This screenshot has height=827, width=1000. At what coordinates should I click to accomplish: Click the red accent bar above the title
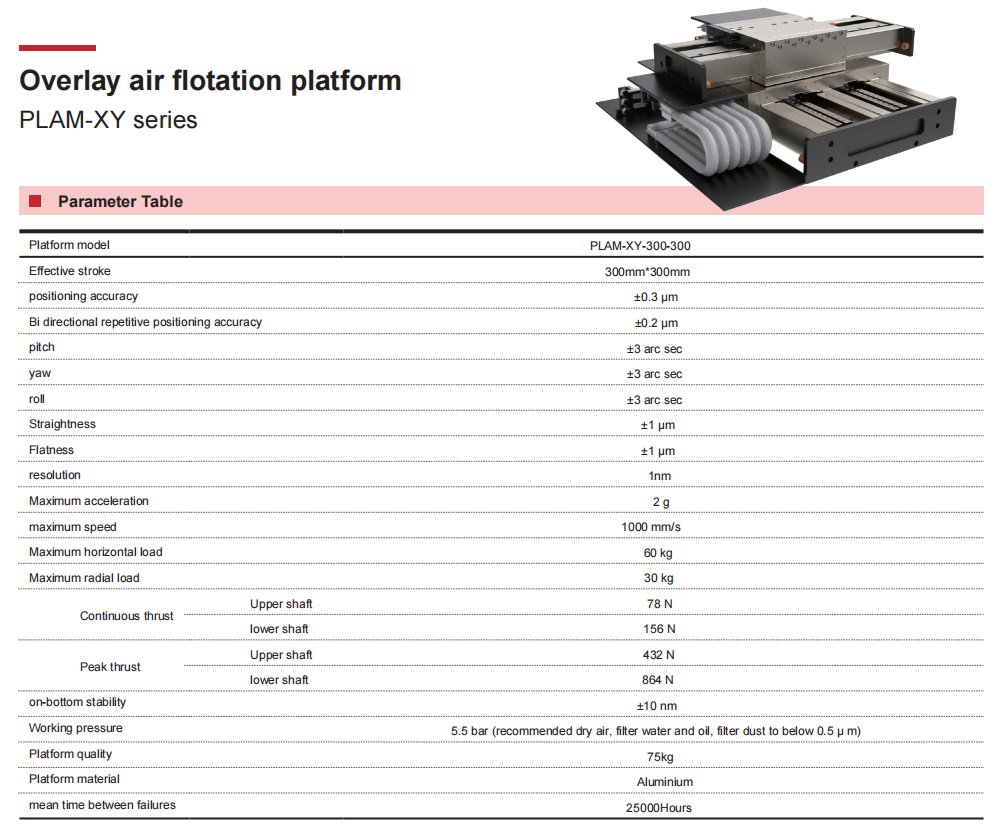[x=58, y=47]
